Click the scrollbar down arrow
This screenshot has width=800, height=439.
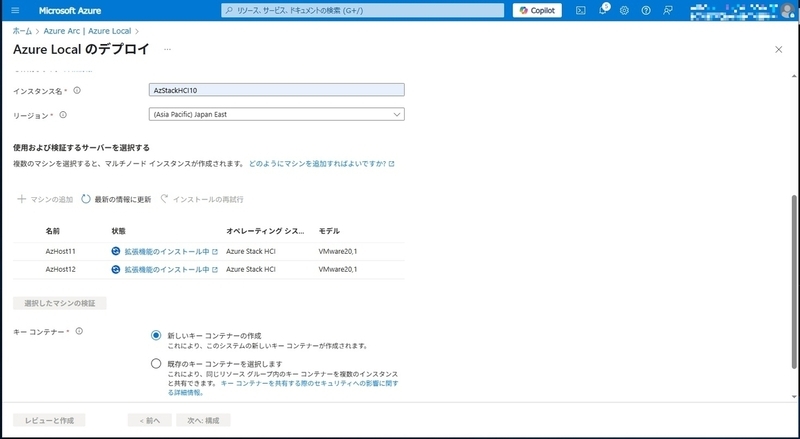794,397
